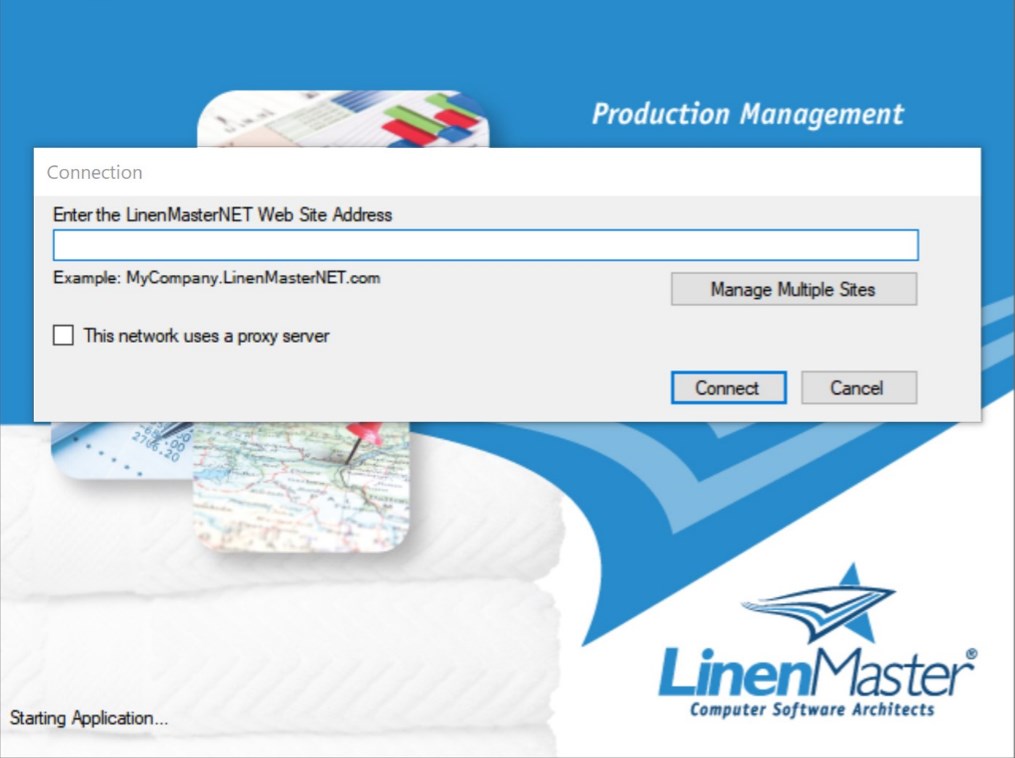The image size is (1015, 758).
Task: Click the bar chart image above dialog
Action: (343, 119)
